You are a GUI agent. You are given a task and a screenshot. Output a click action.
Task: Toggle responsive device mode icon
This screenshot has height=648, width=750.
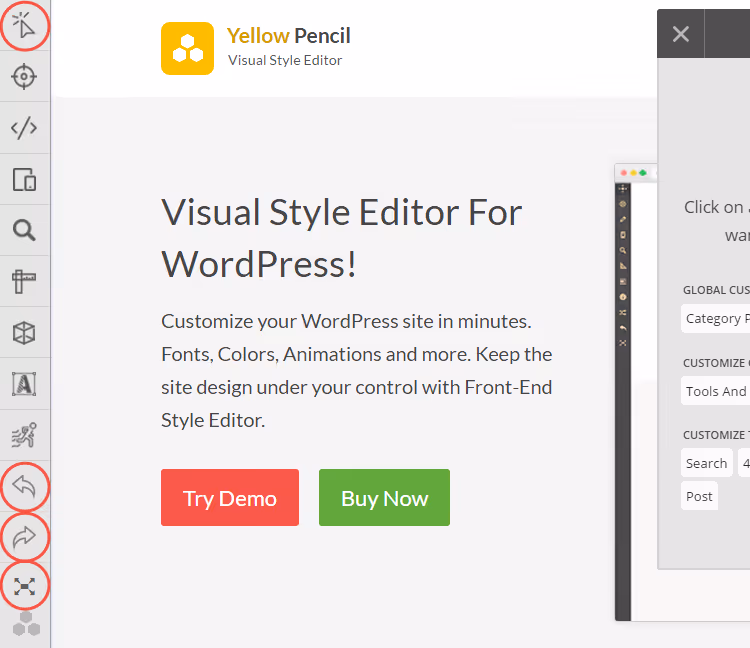24,179
